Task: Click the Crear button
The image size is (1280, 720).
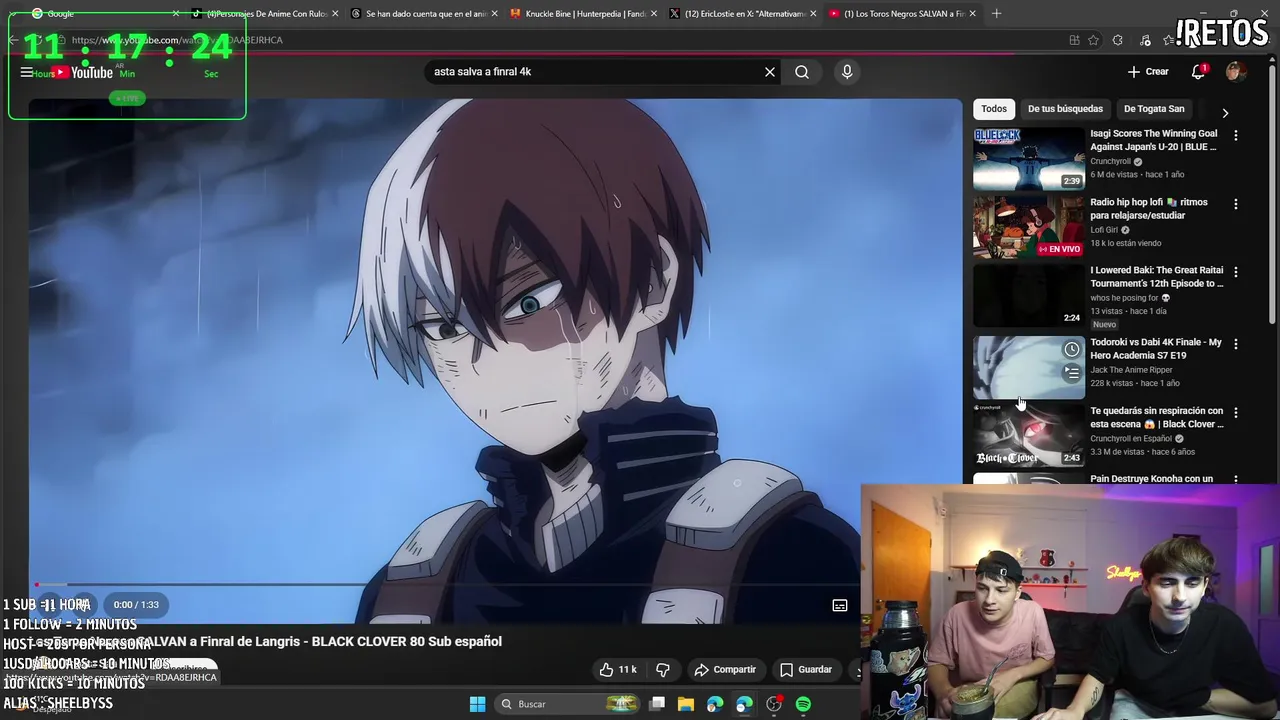Action: click(x=1148, y=72)
